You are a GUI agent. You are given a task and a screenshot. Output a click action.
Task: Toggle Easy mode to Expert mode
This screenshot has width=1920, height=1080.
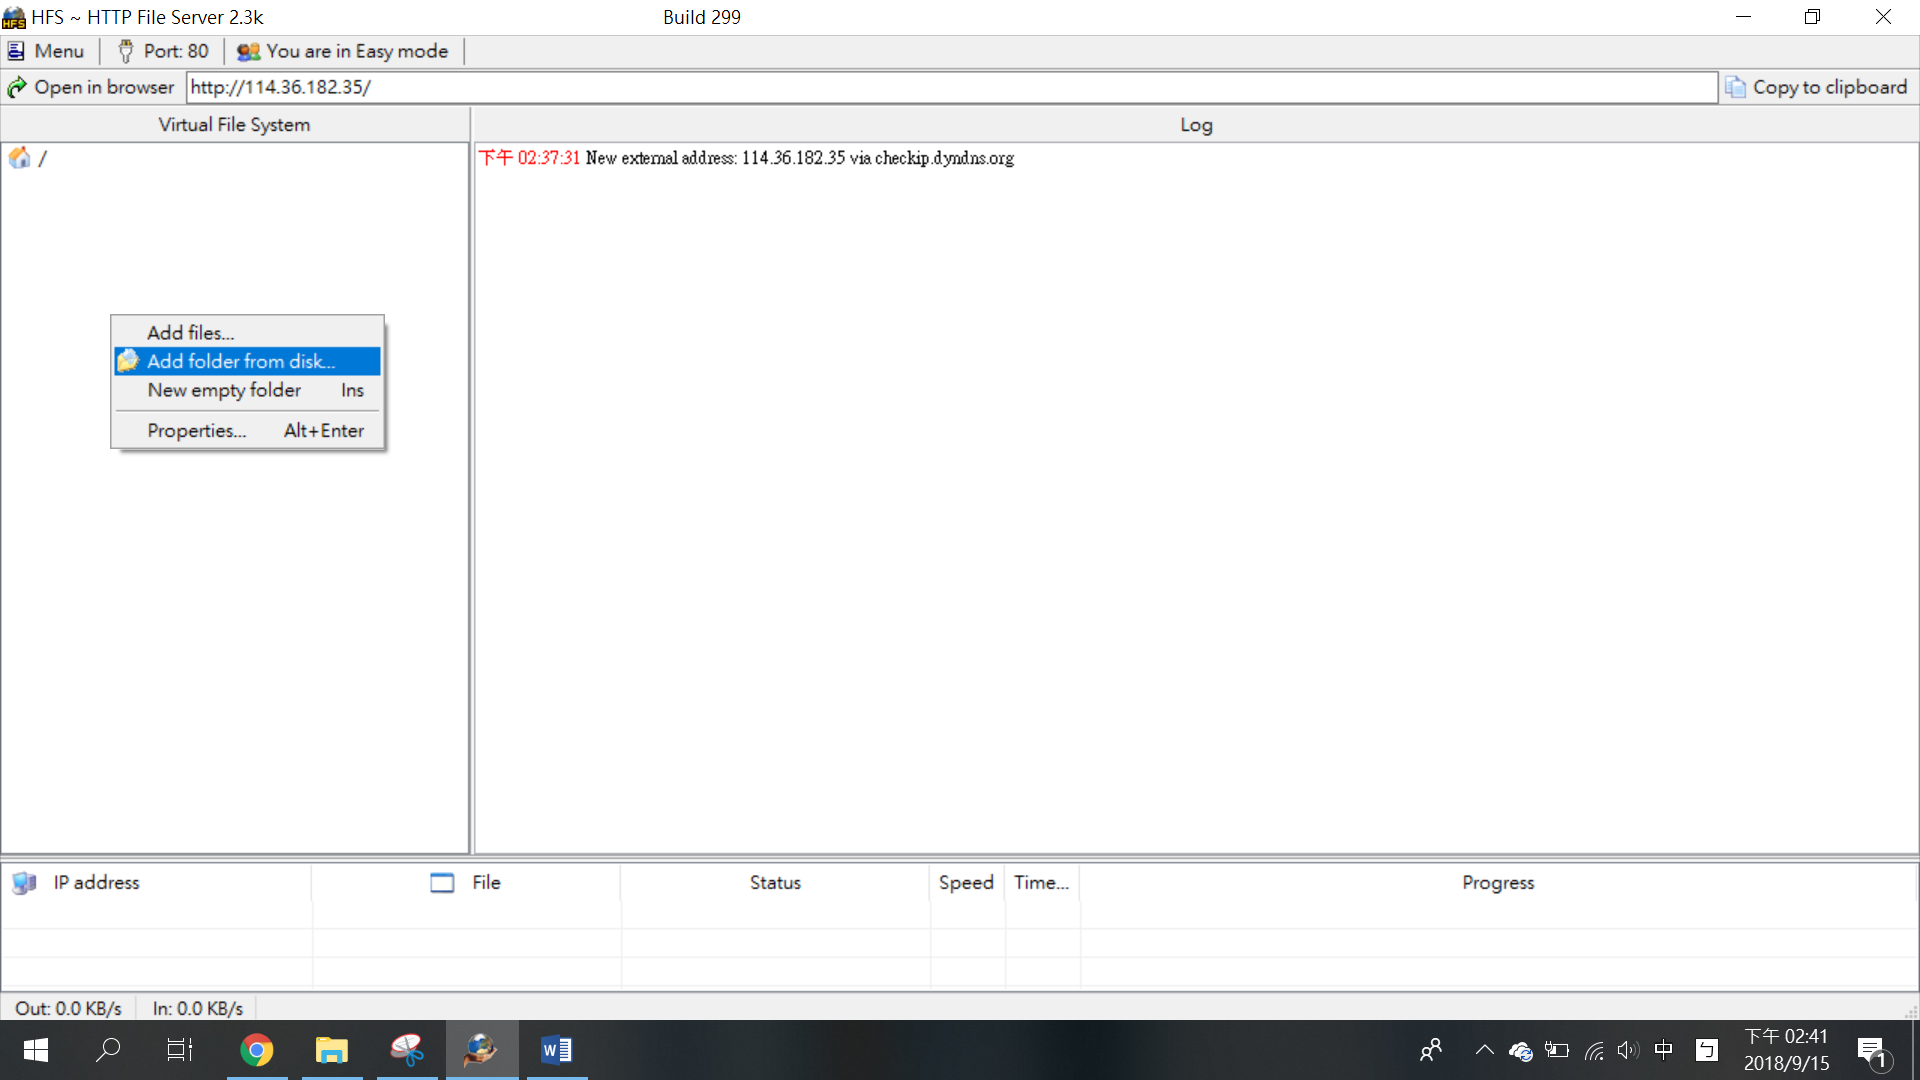click(x=356, y=51)
